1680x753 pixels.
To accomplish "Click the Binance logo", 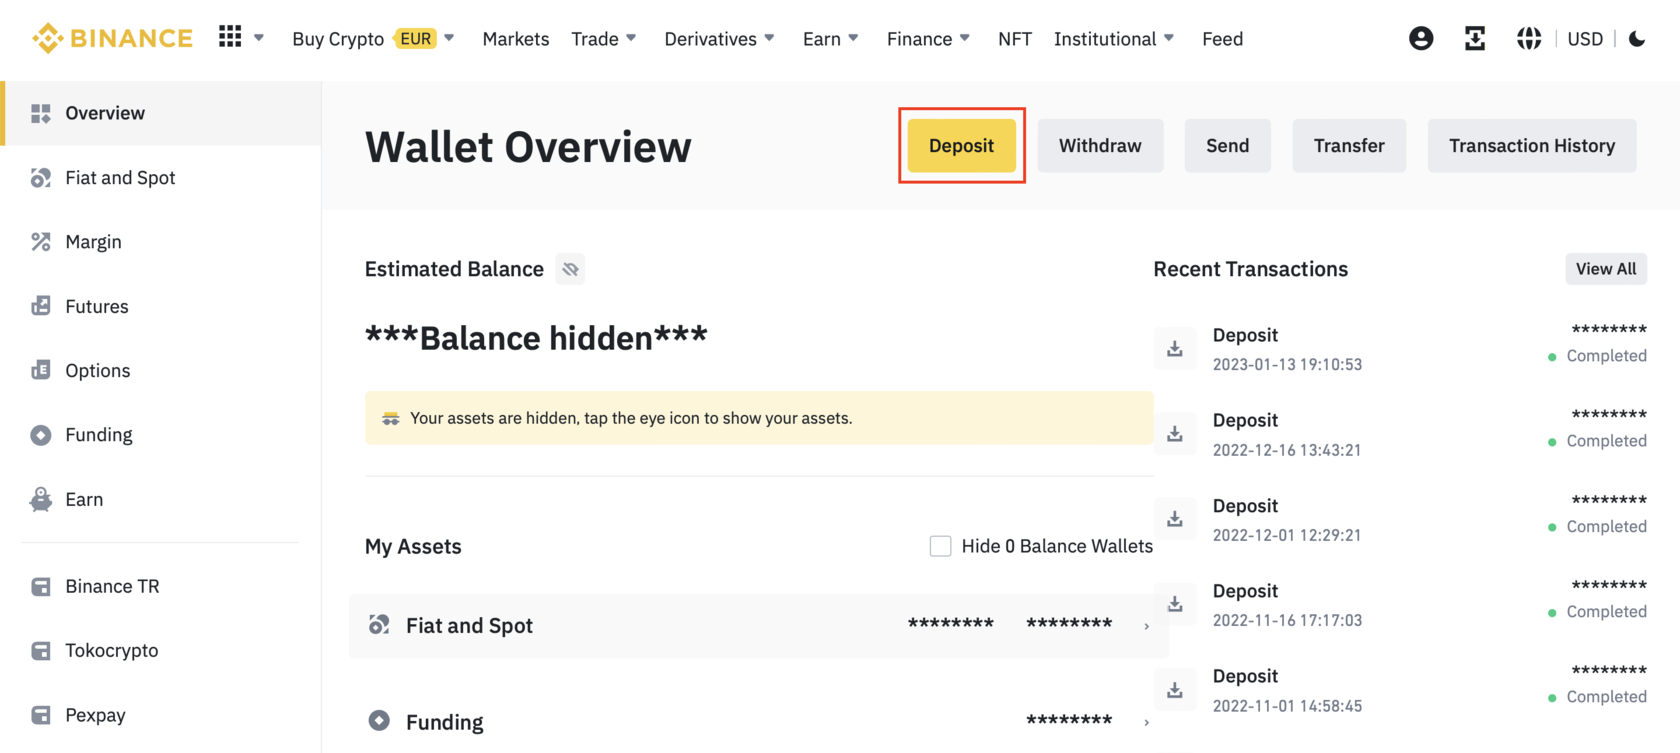I will point(112,38).
